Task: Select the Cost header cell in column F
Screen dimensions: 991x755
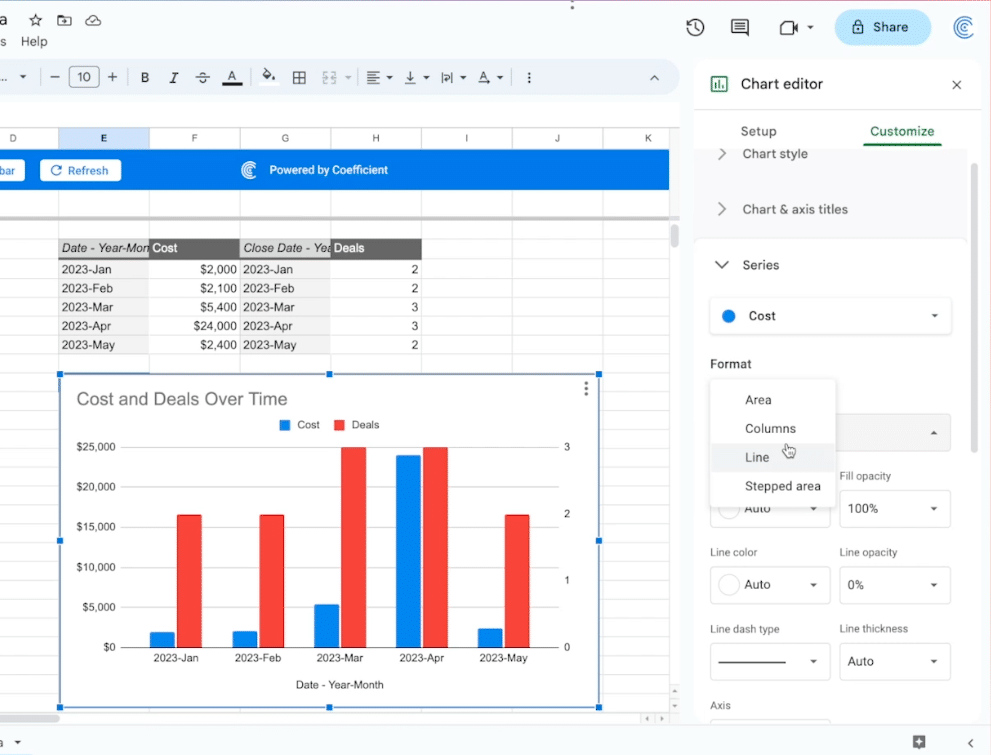Action: (x=195, y=248)
